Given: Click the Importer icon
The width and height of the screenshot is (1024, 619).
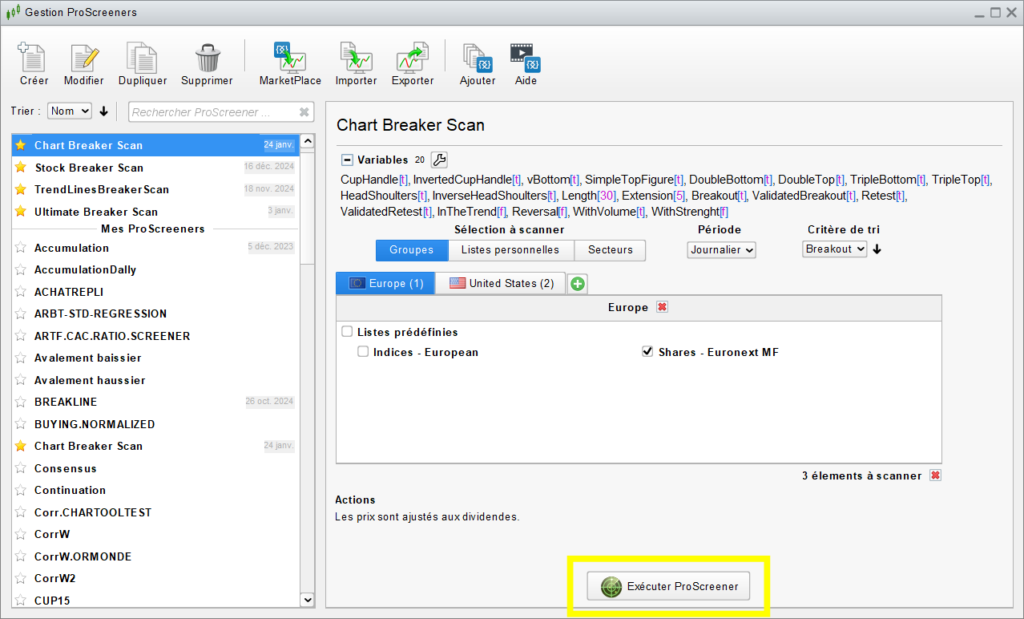Looking at the screenshot, I should pos(355,57).
